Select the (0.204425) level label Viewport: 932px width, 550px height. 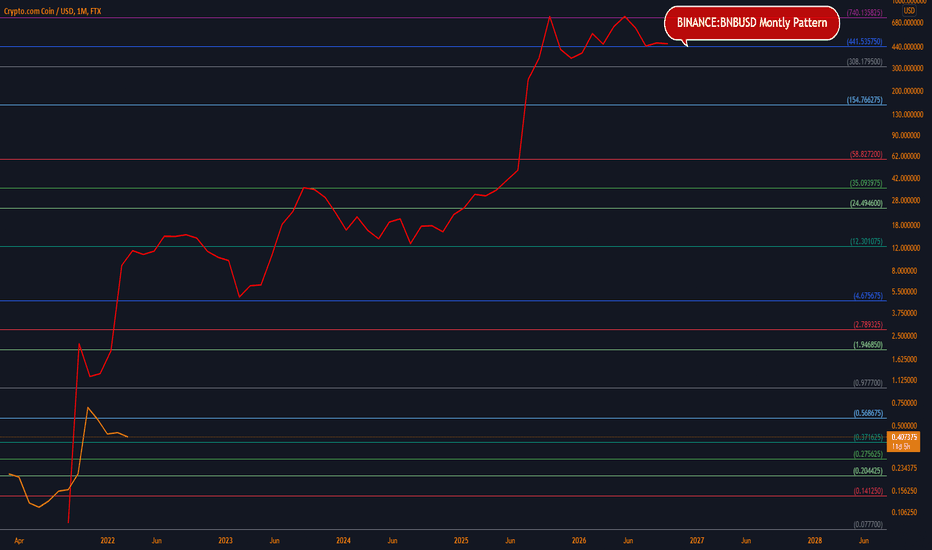tap(868, 470)
